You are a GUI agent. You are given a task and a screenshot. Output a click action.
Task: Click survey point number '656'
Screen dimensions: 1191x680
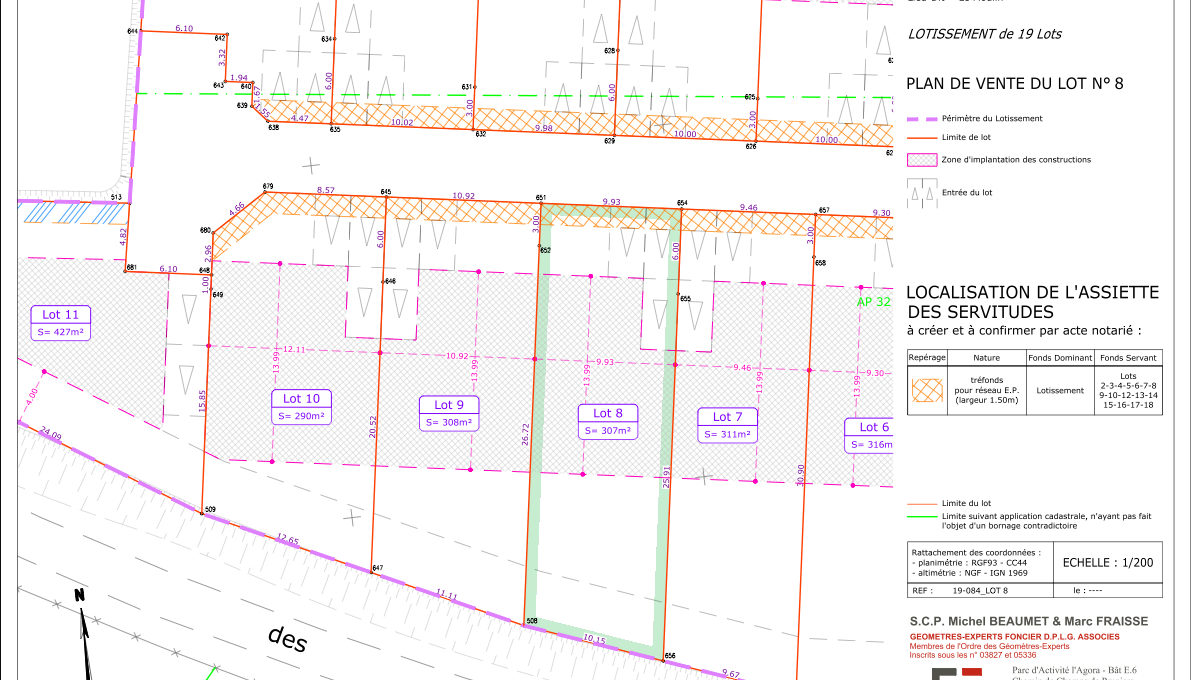(x=670, y=656)
